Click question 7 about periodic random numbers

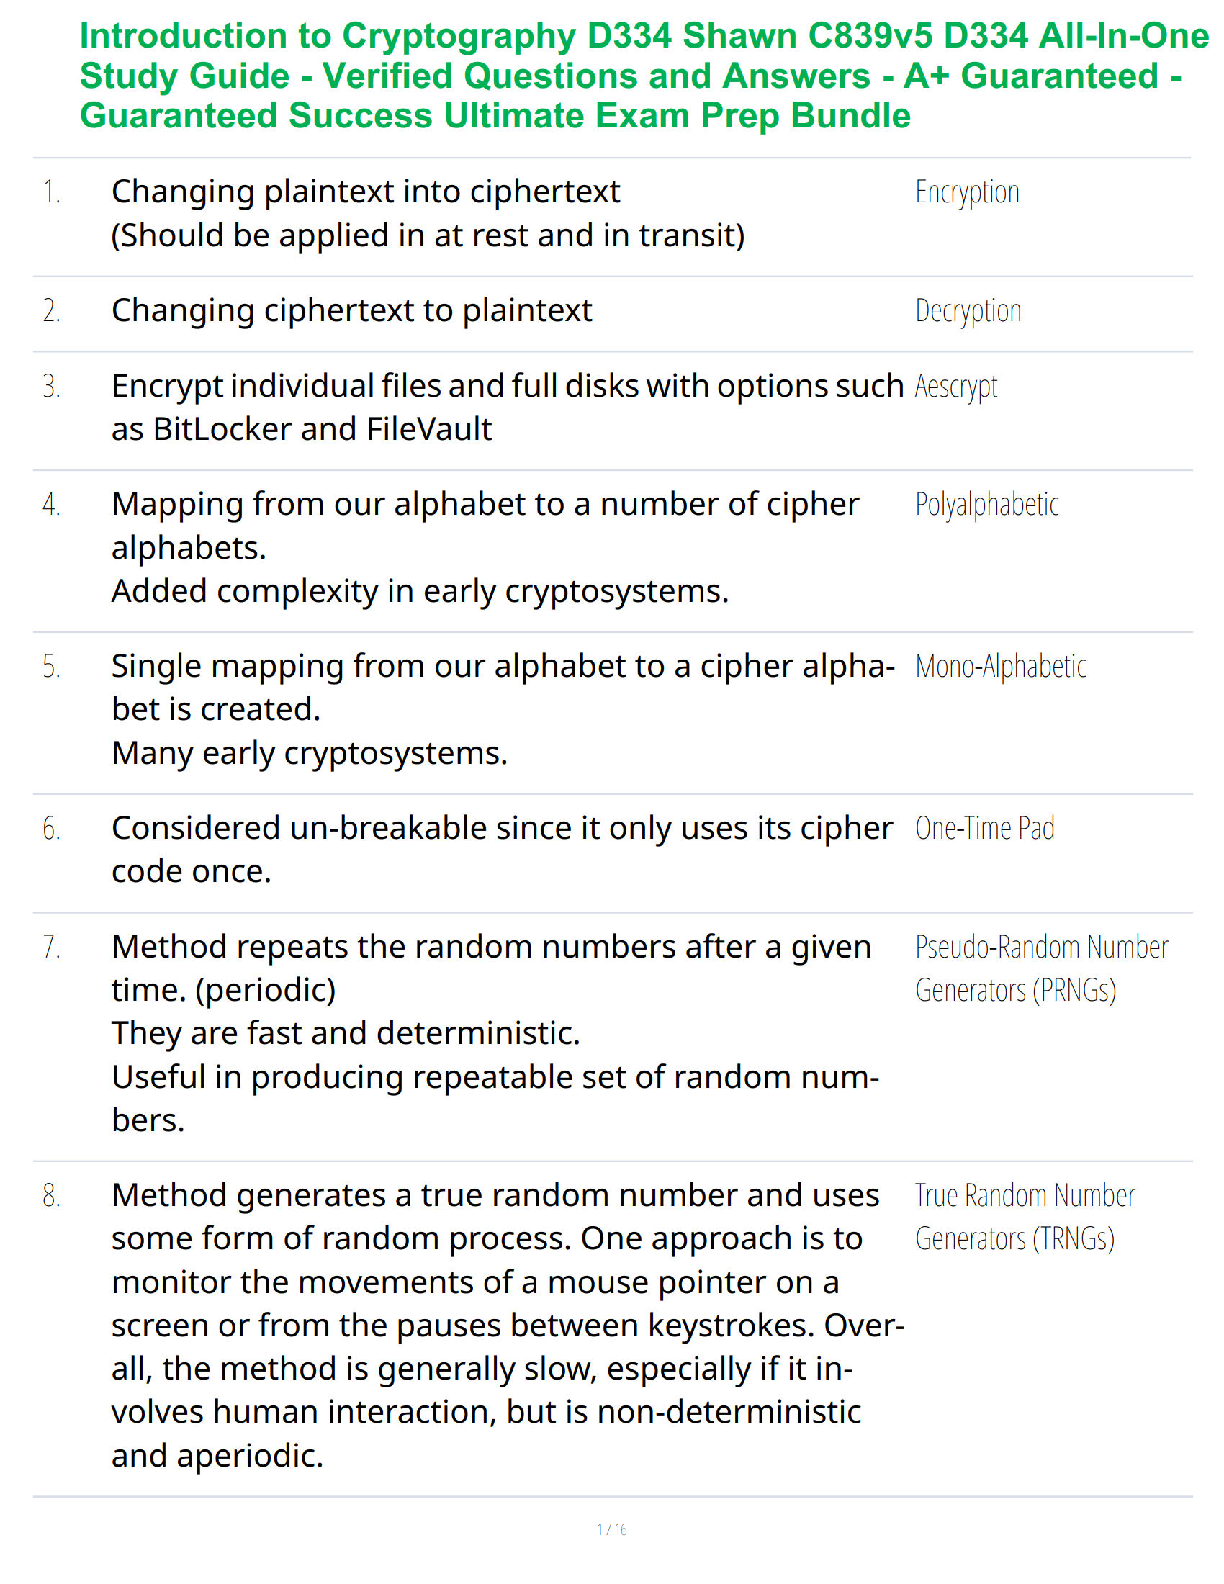[495, 1033]
